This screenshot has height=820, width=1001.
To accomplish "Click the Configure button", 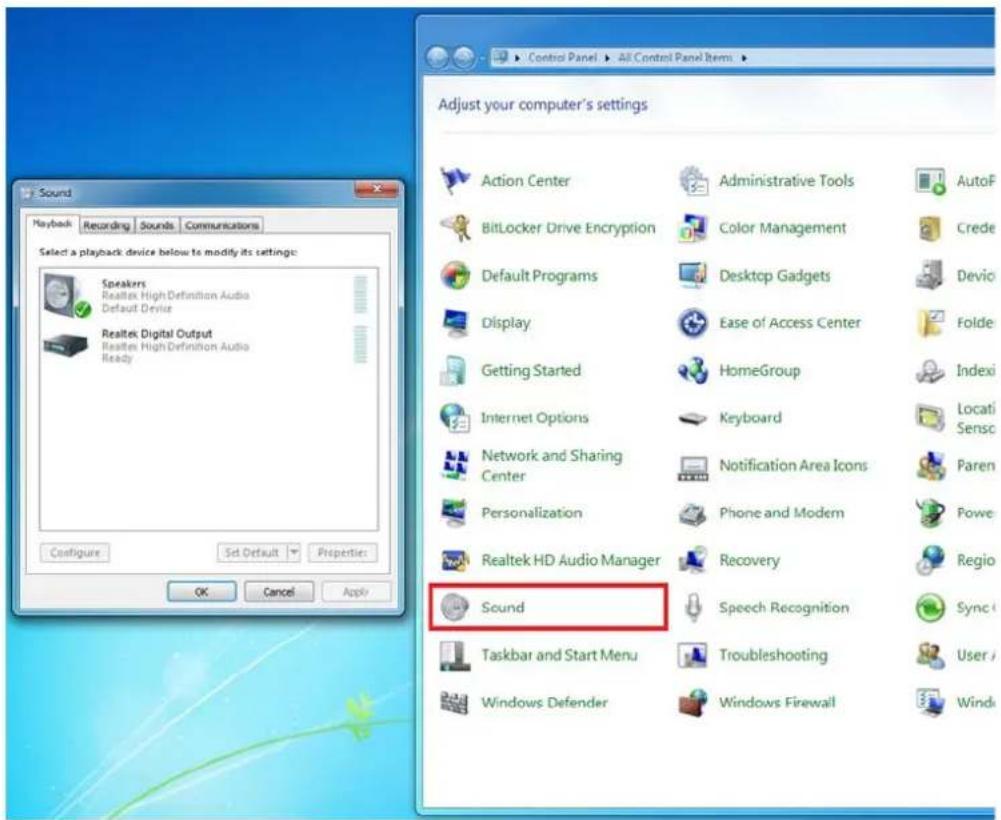I will pos(75,552).
